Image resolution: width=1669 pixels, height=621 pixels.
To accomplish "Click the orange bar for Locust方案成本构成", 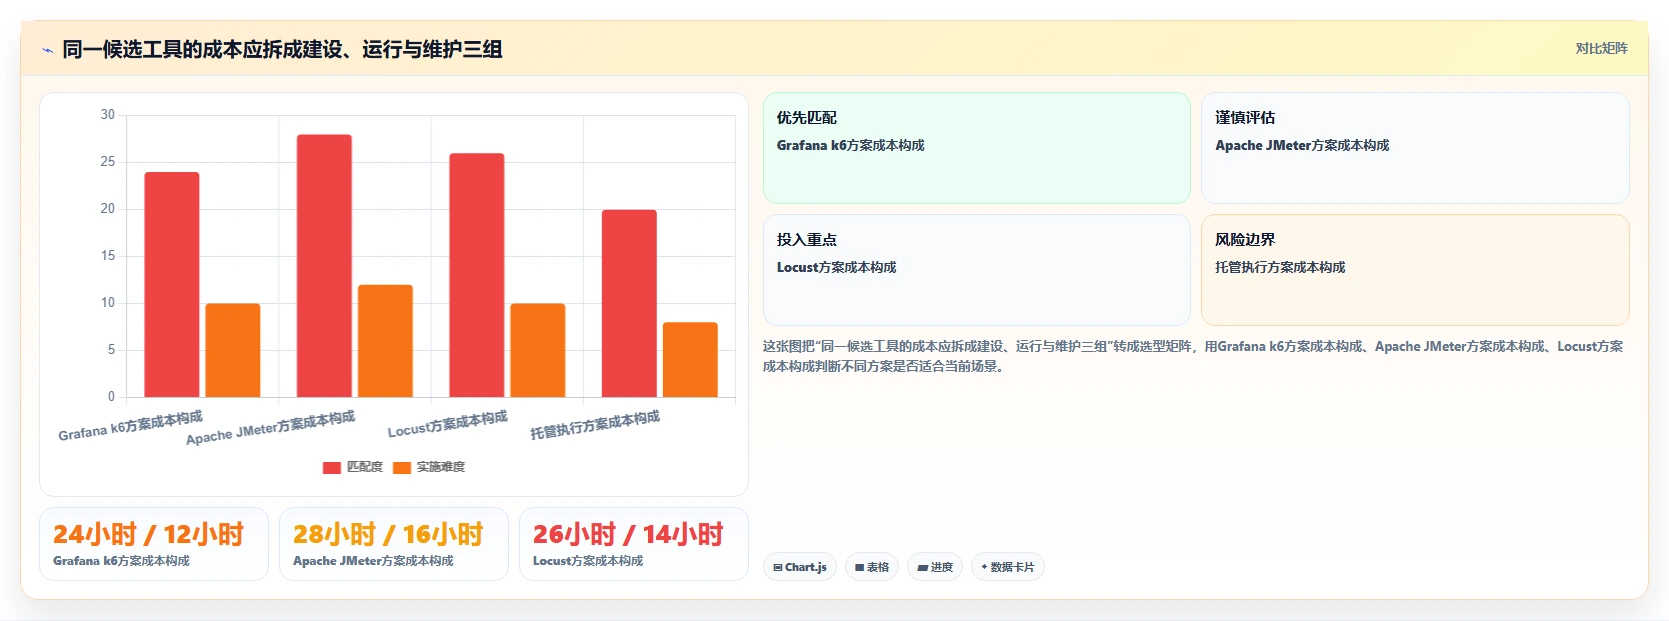I will [x=538, y=350].
